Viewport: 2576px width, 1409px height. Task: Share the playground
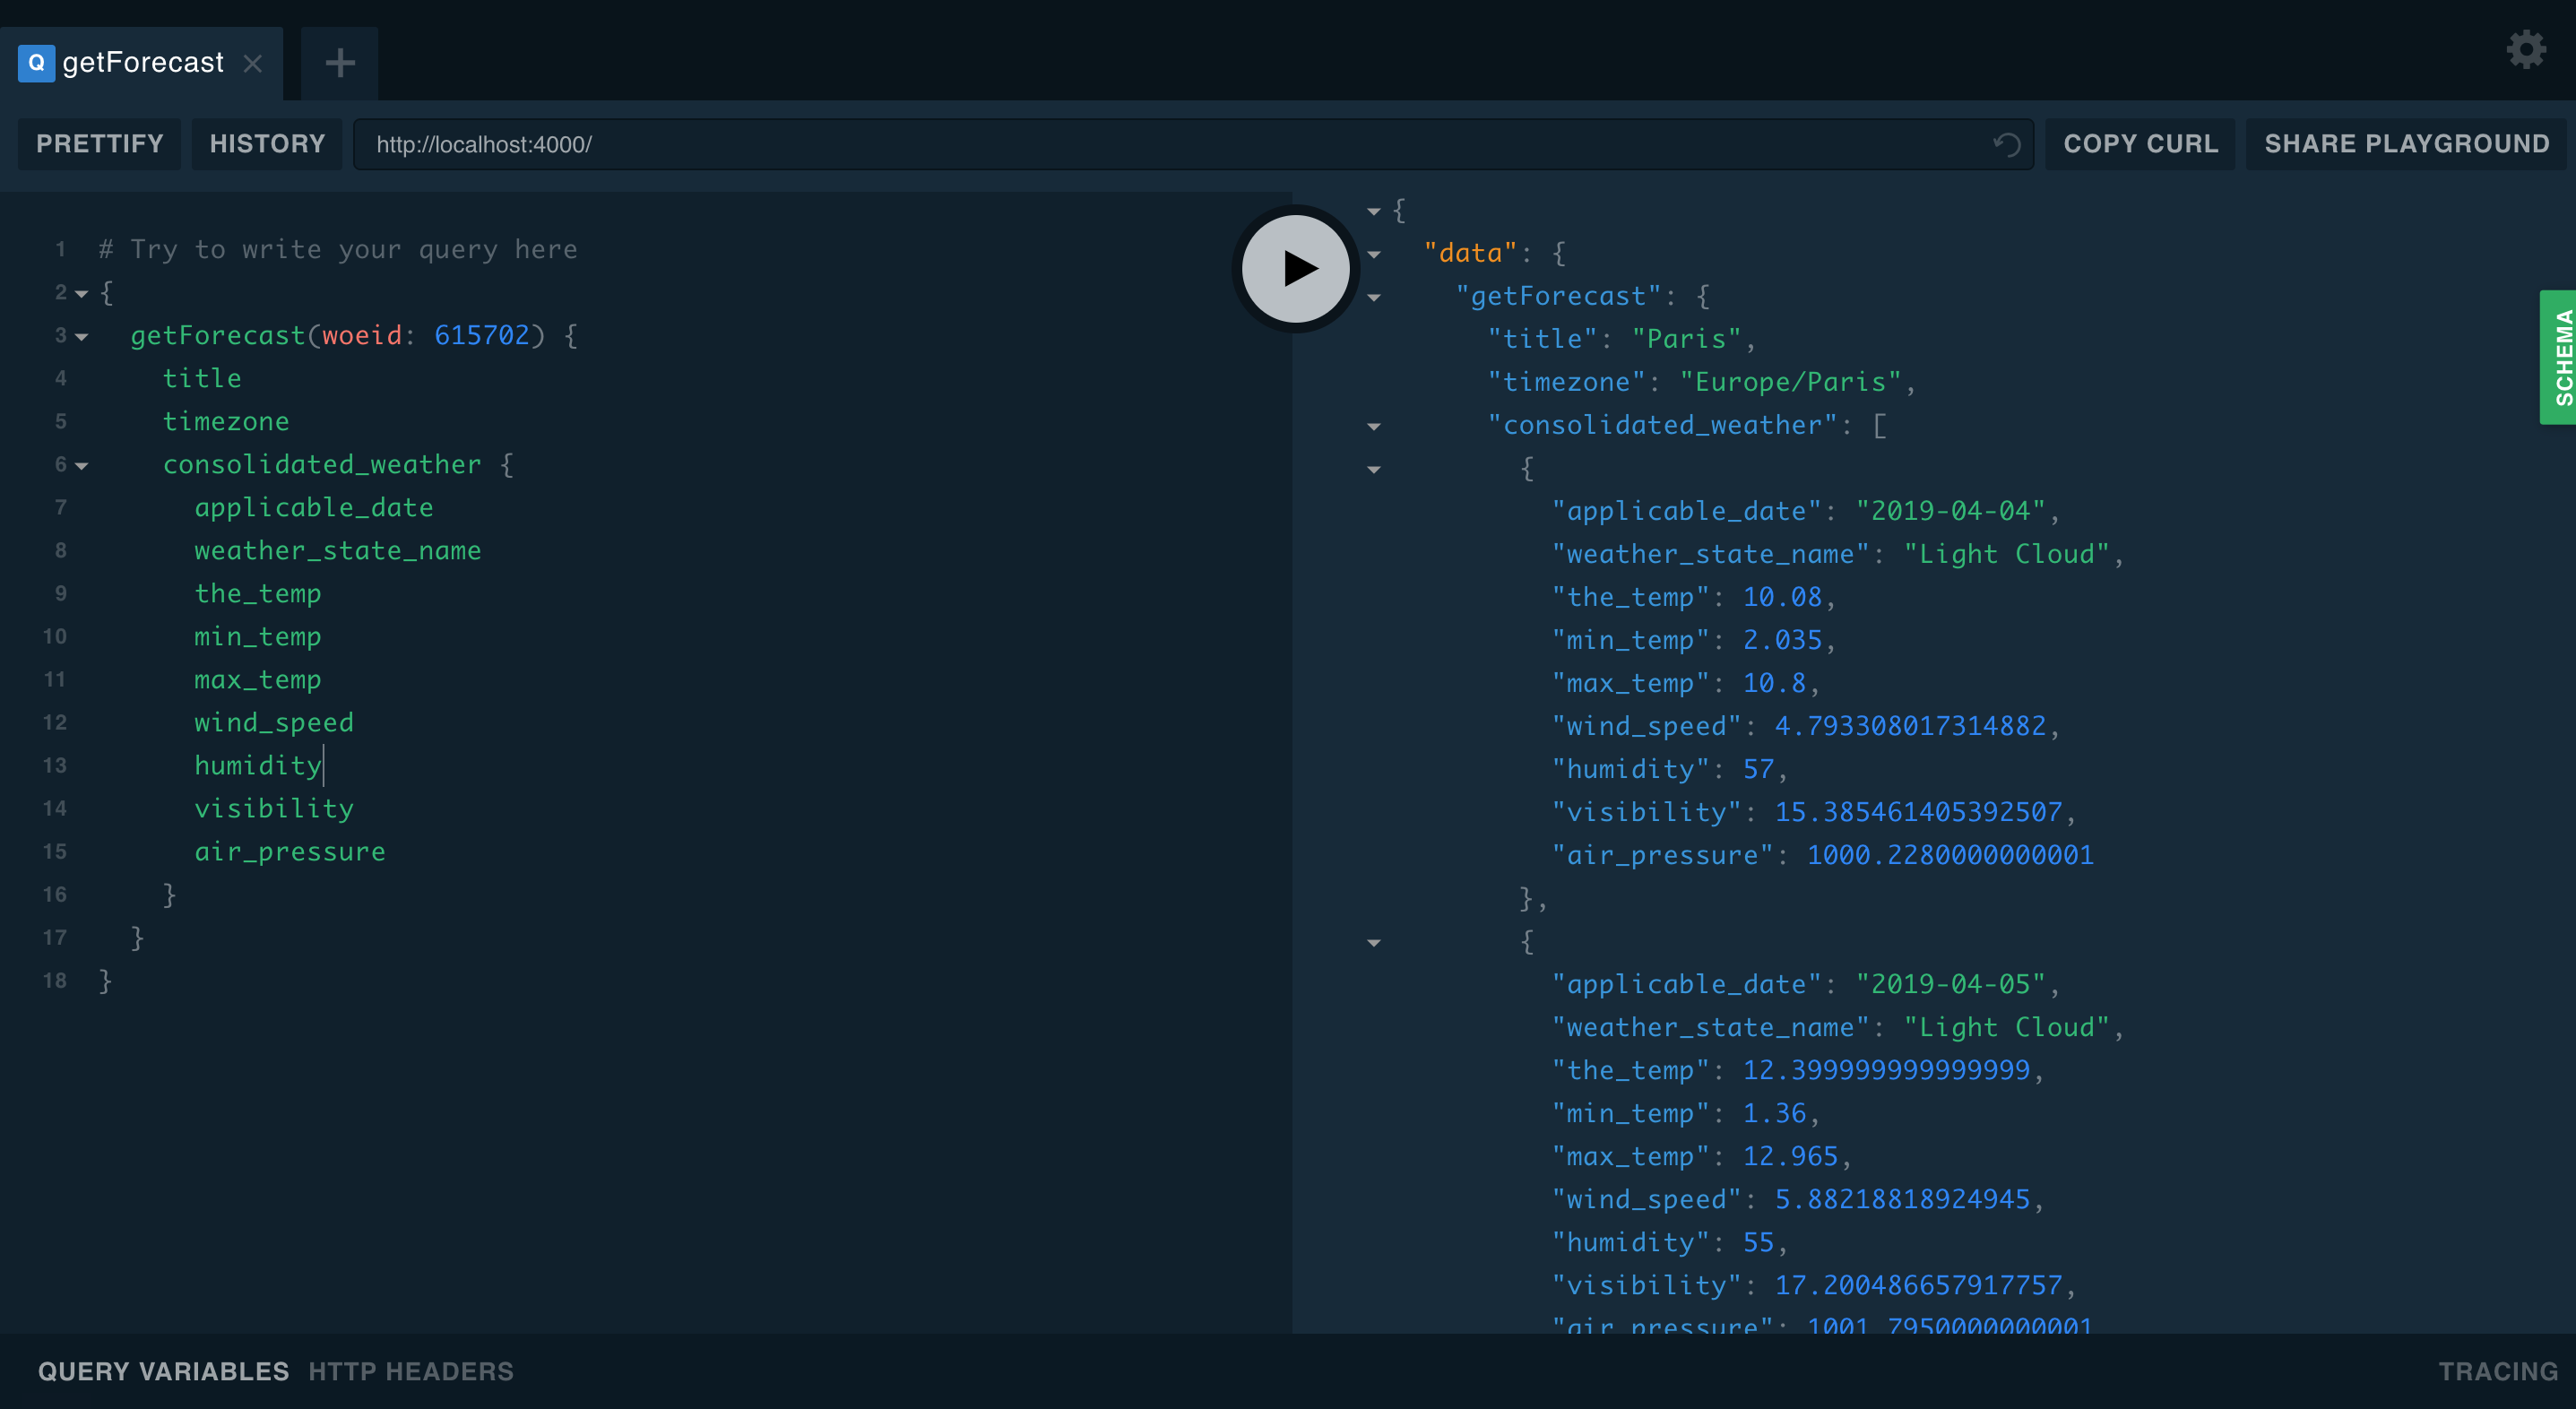click(2406, 143)
